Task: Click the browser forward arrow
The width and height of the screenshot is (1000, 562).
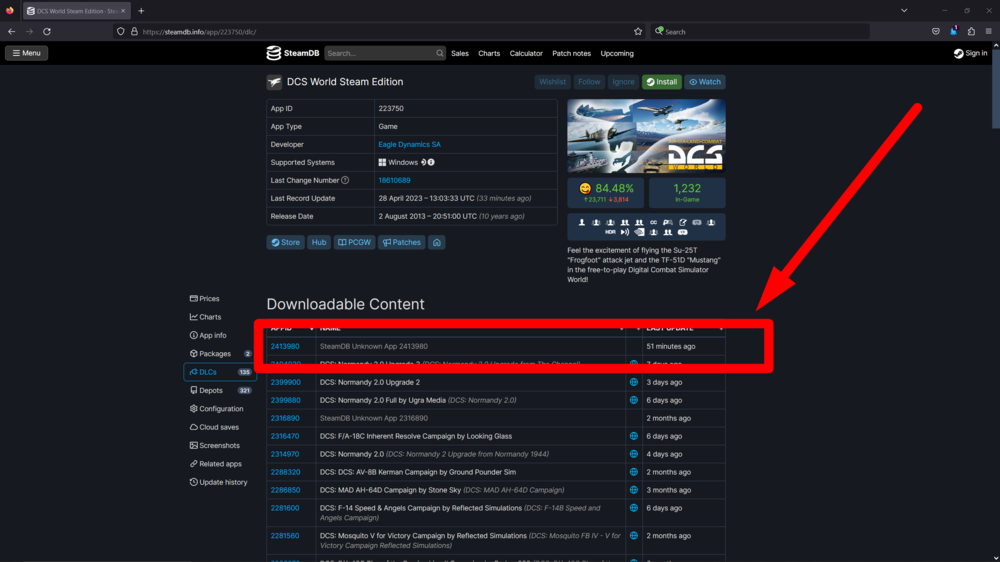Action: (29, 31)
